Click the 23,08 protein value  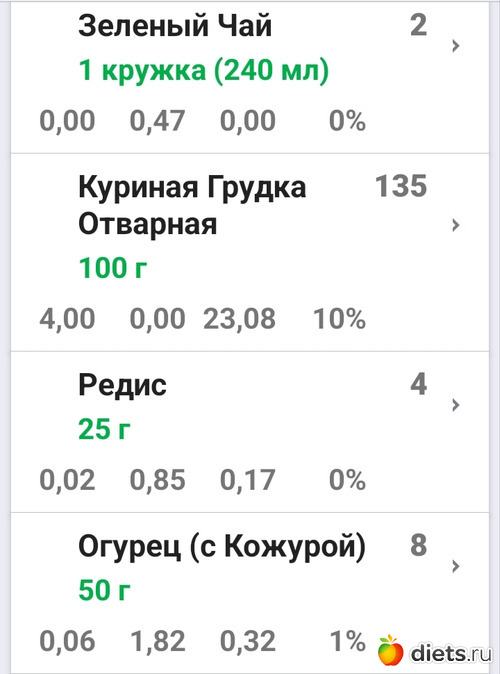point(239,319)
